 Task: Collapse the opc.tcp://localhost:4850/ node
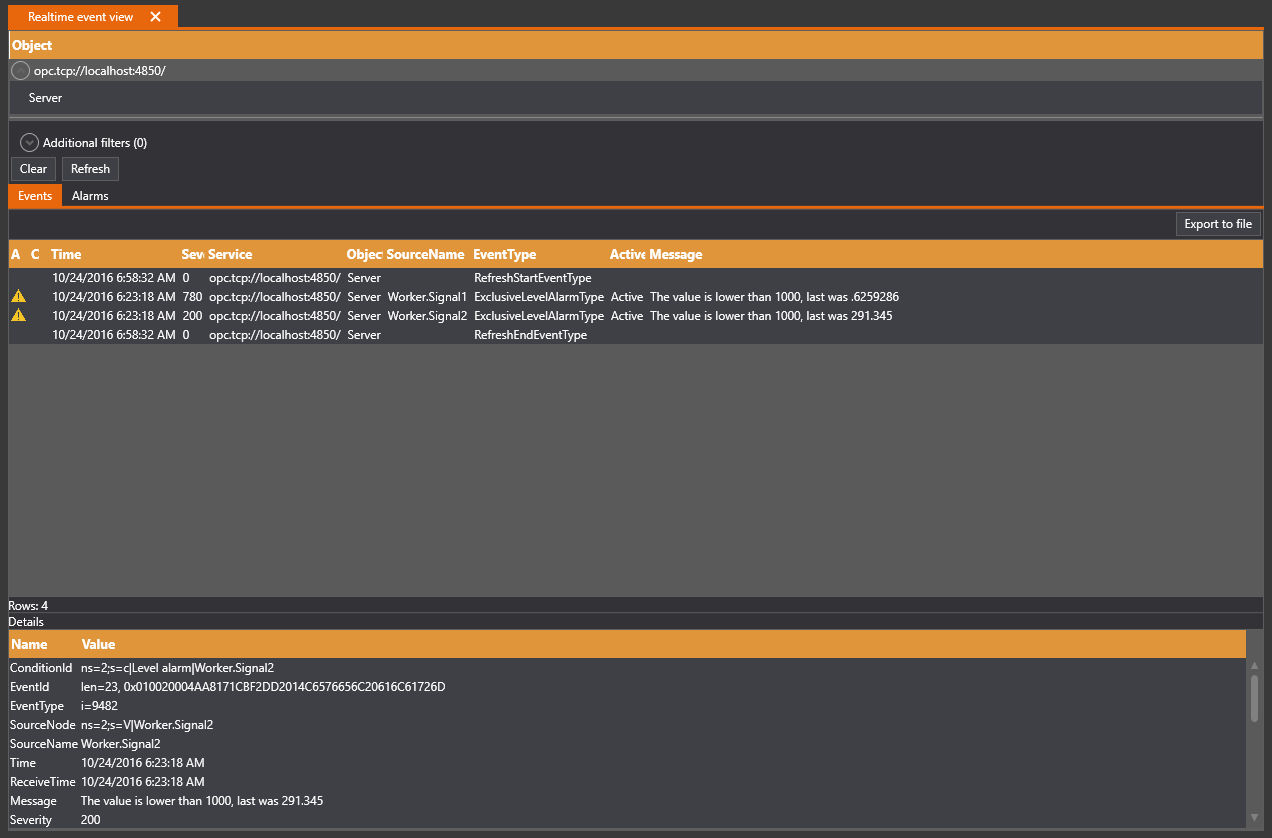(20, 71)
